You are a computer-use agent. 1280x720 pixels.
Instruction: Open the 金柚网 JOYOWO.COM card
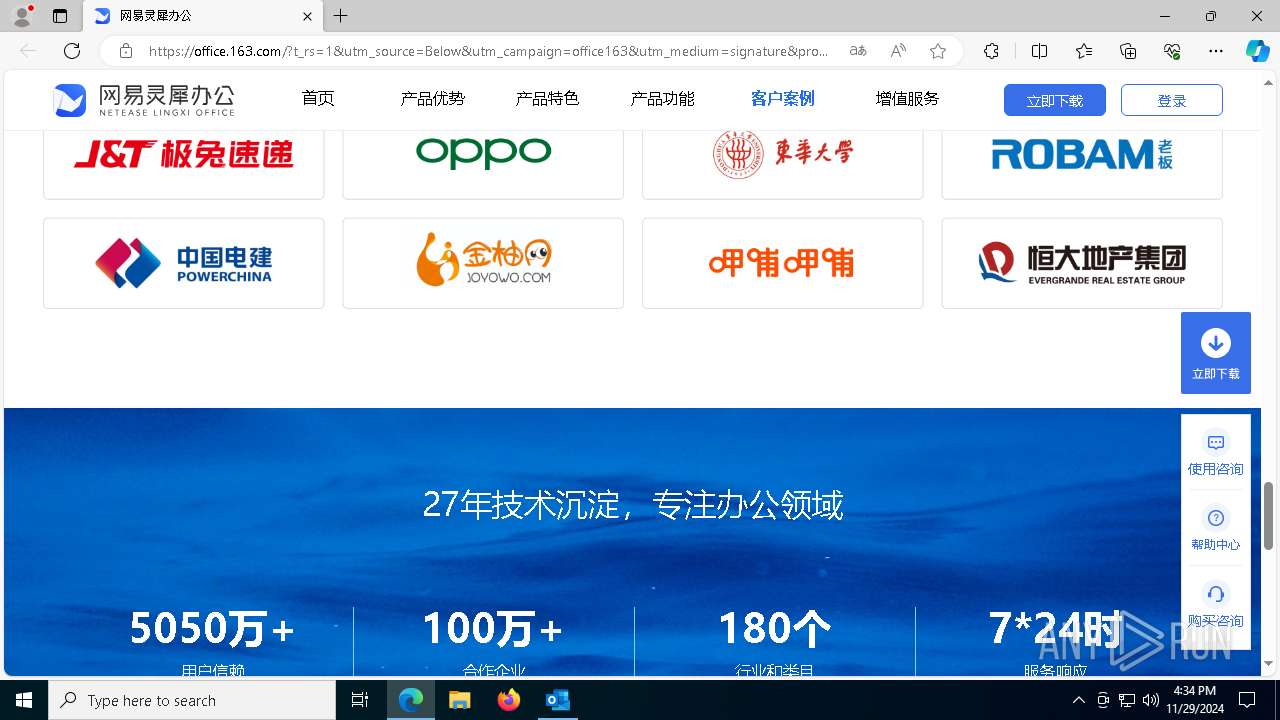(x=483, y=263)
